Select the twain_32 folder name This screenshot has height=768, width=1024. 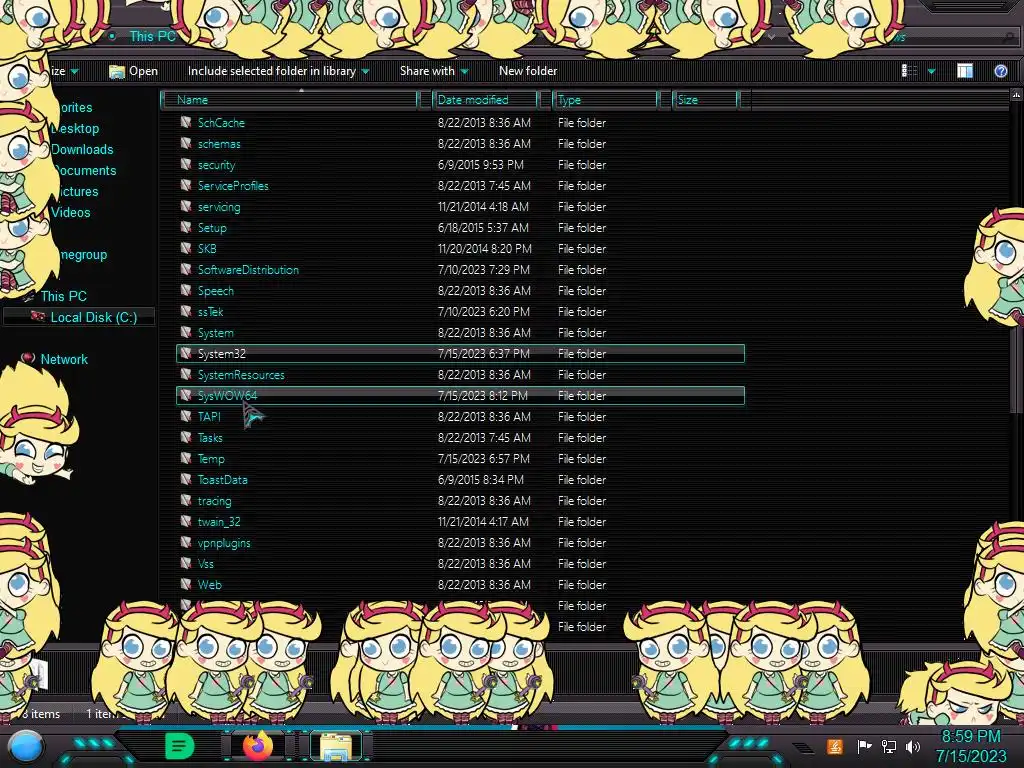point(219,522)
